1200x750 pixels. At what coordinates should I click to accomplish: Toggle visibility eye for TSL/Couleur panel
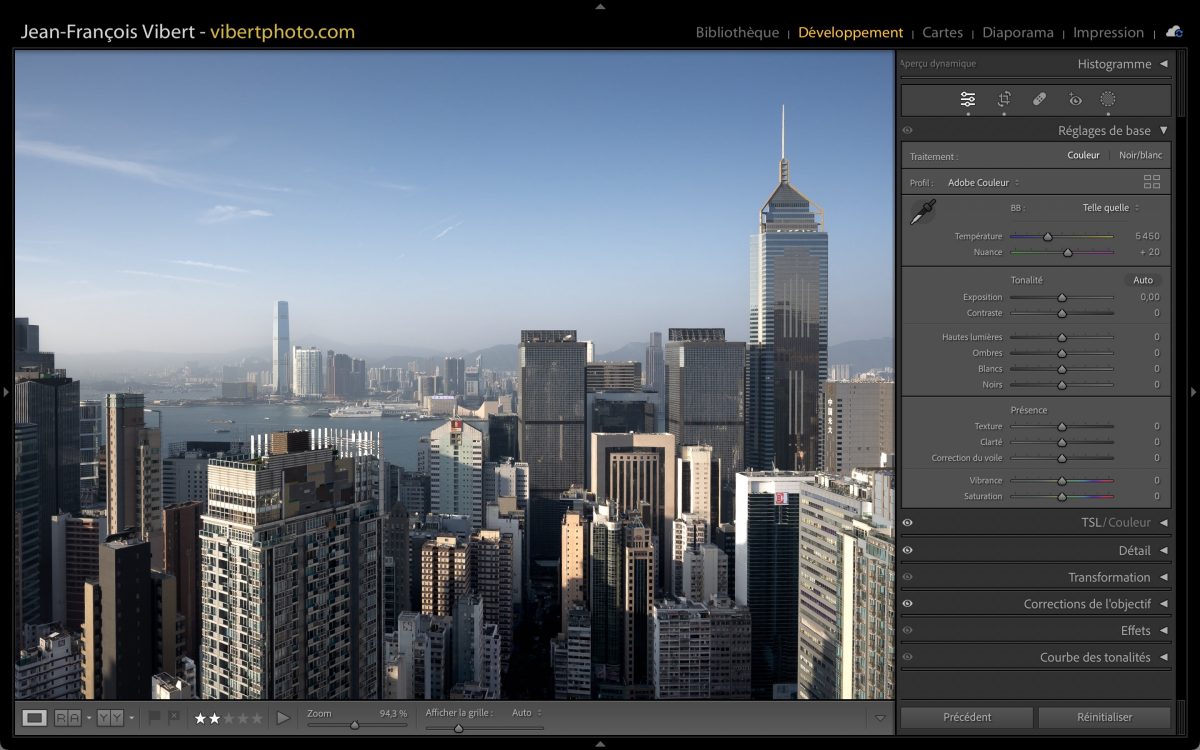point(908,523)
